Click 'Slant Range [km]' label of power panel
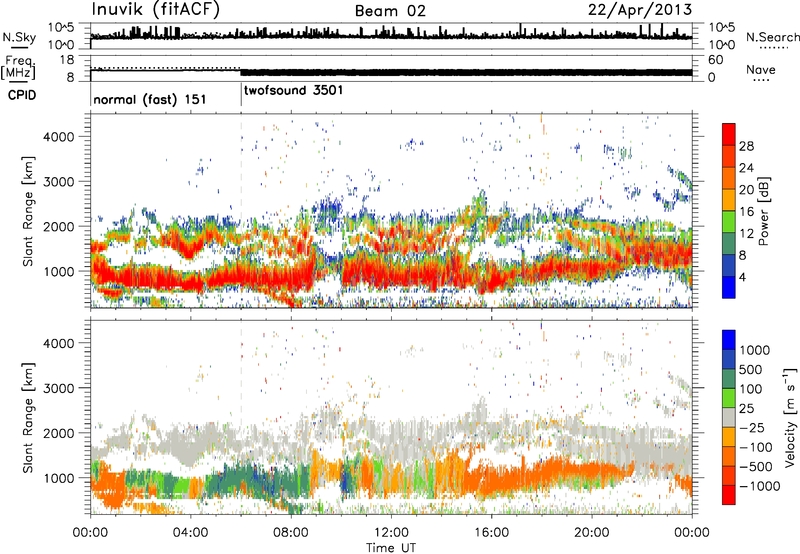Screen dimensions: 800x554 pos(28,211)
